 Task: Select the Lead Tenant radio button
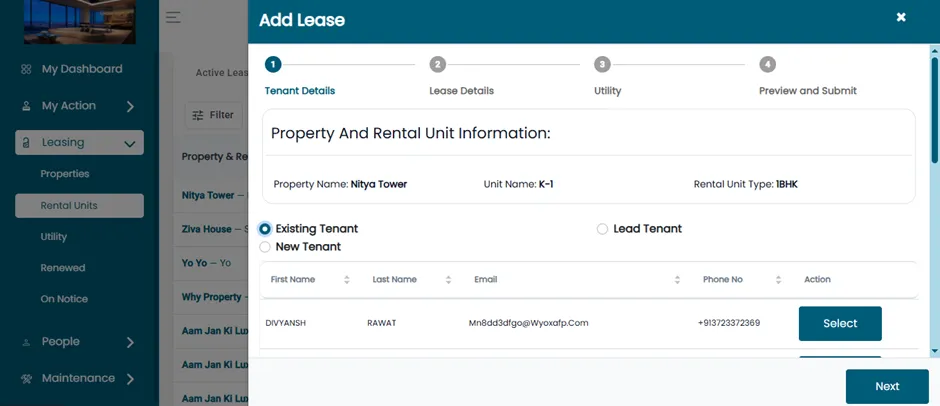tap(602, 228)
